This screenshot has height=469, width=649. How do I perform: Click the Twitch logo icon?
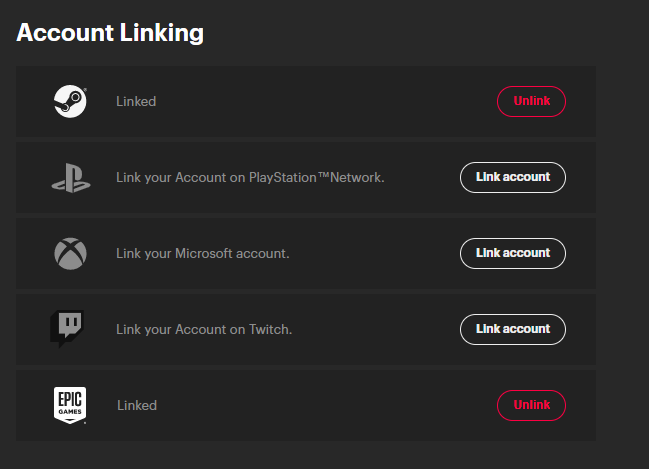click(x=69, y=329)
